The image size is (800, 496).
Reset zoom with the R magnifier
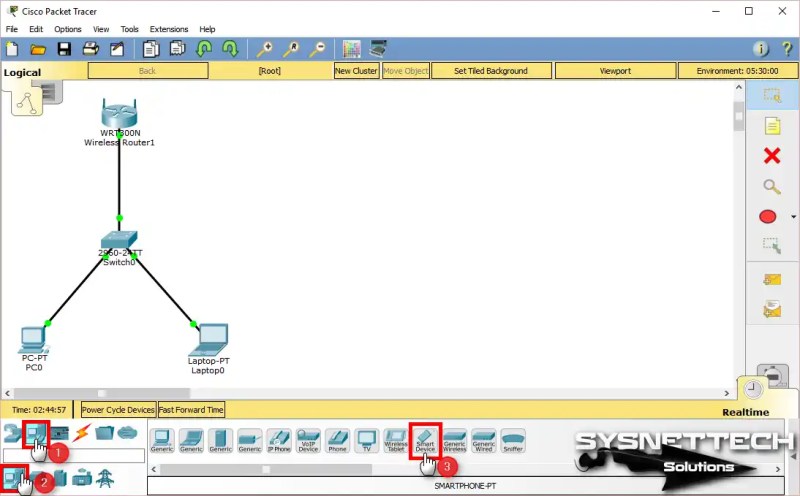(291, 49)
